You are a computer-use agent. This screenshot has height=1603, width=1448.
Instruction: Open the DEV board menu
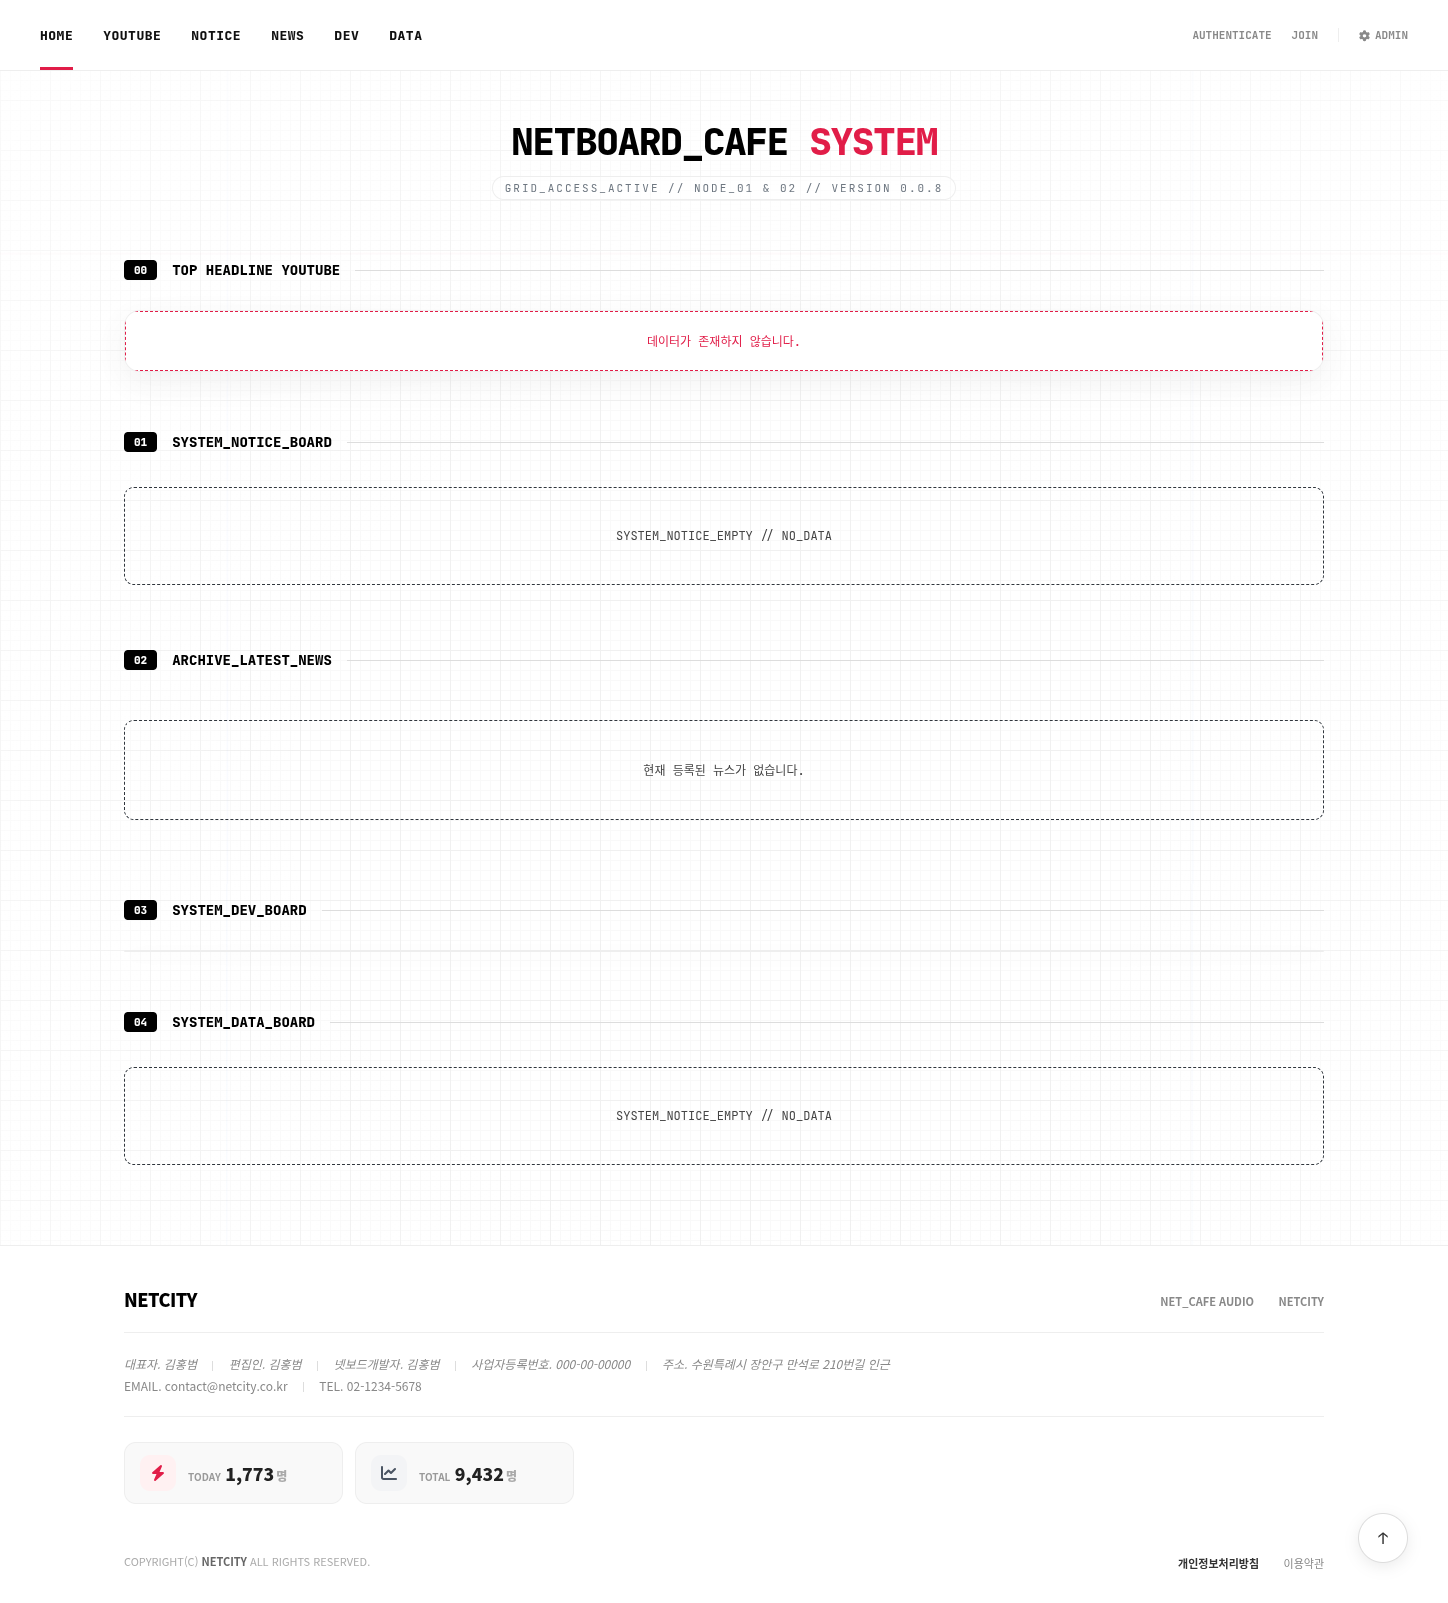pyautogui.click(x=346, y=36)
